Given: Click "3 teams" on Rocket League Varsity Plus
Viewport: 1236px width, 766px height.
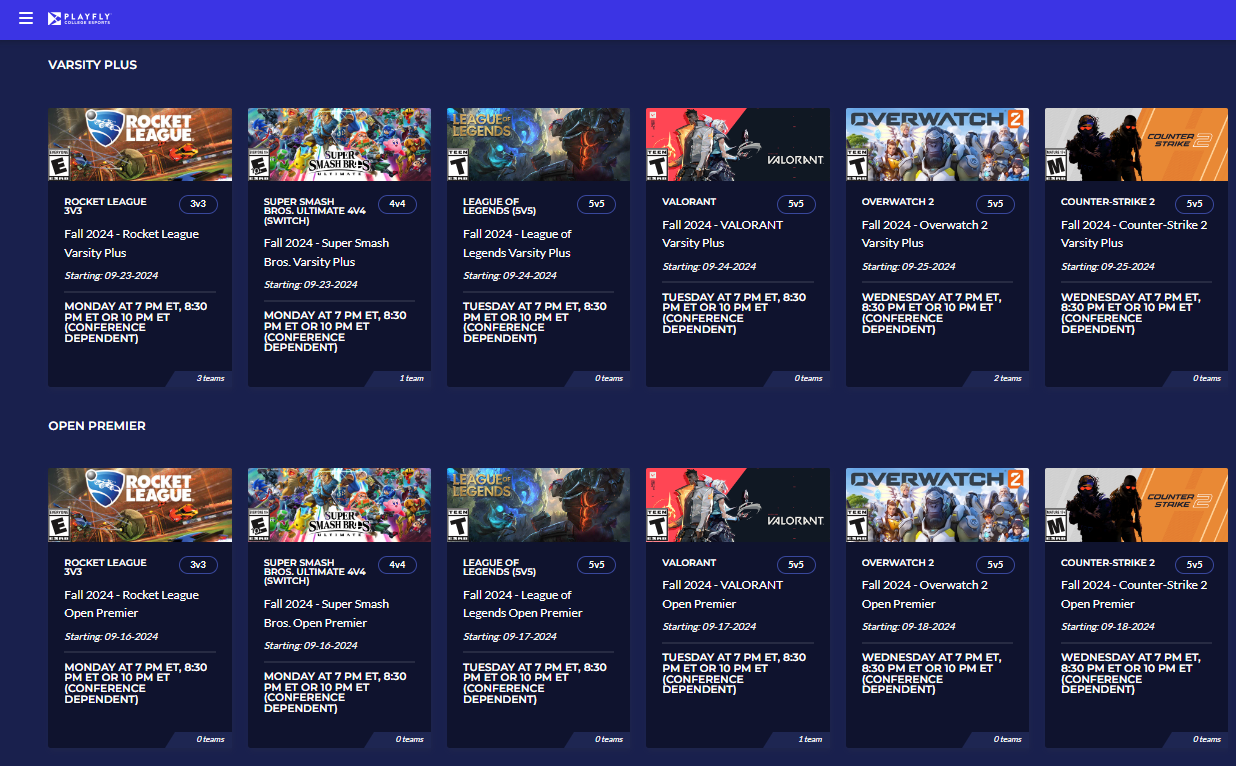Looking at the screenshot, I should coord(210,378).
